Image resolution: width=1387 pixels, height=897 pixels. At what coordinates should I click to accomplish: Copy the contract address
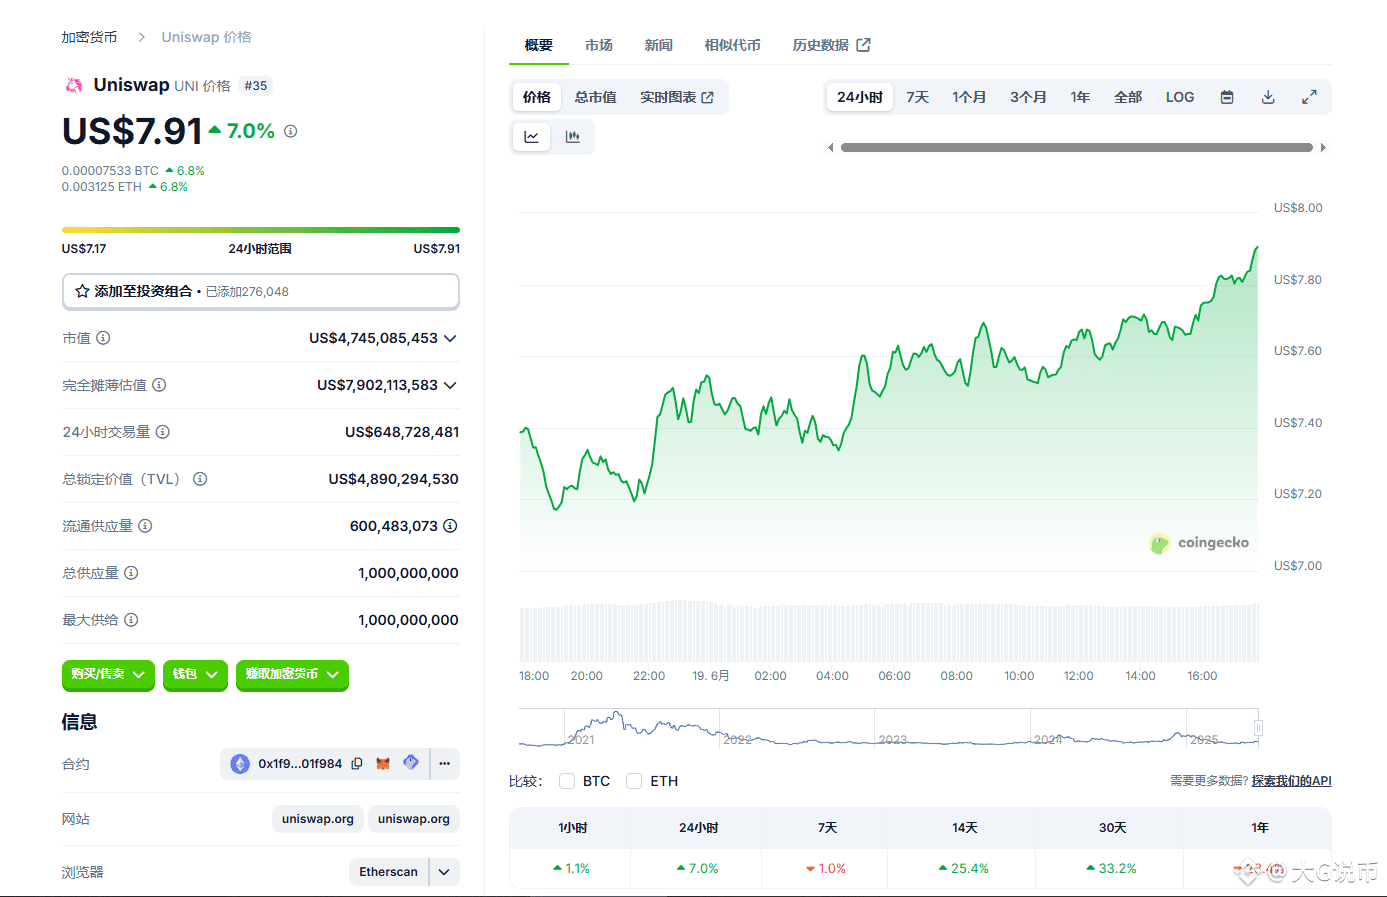(357, 764)
